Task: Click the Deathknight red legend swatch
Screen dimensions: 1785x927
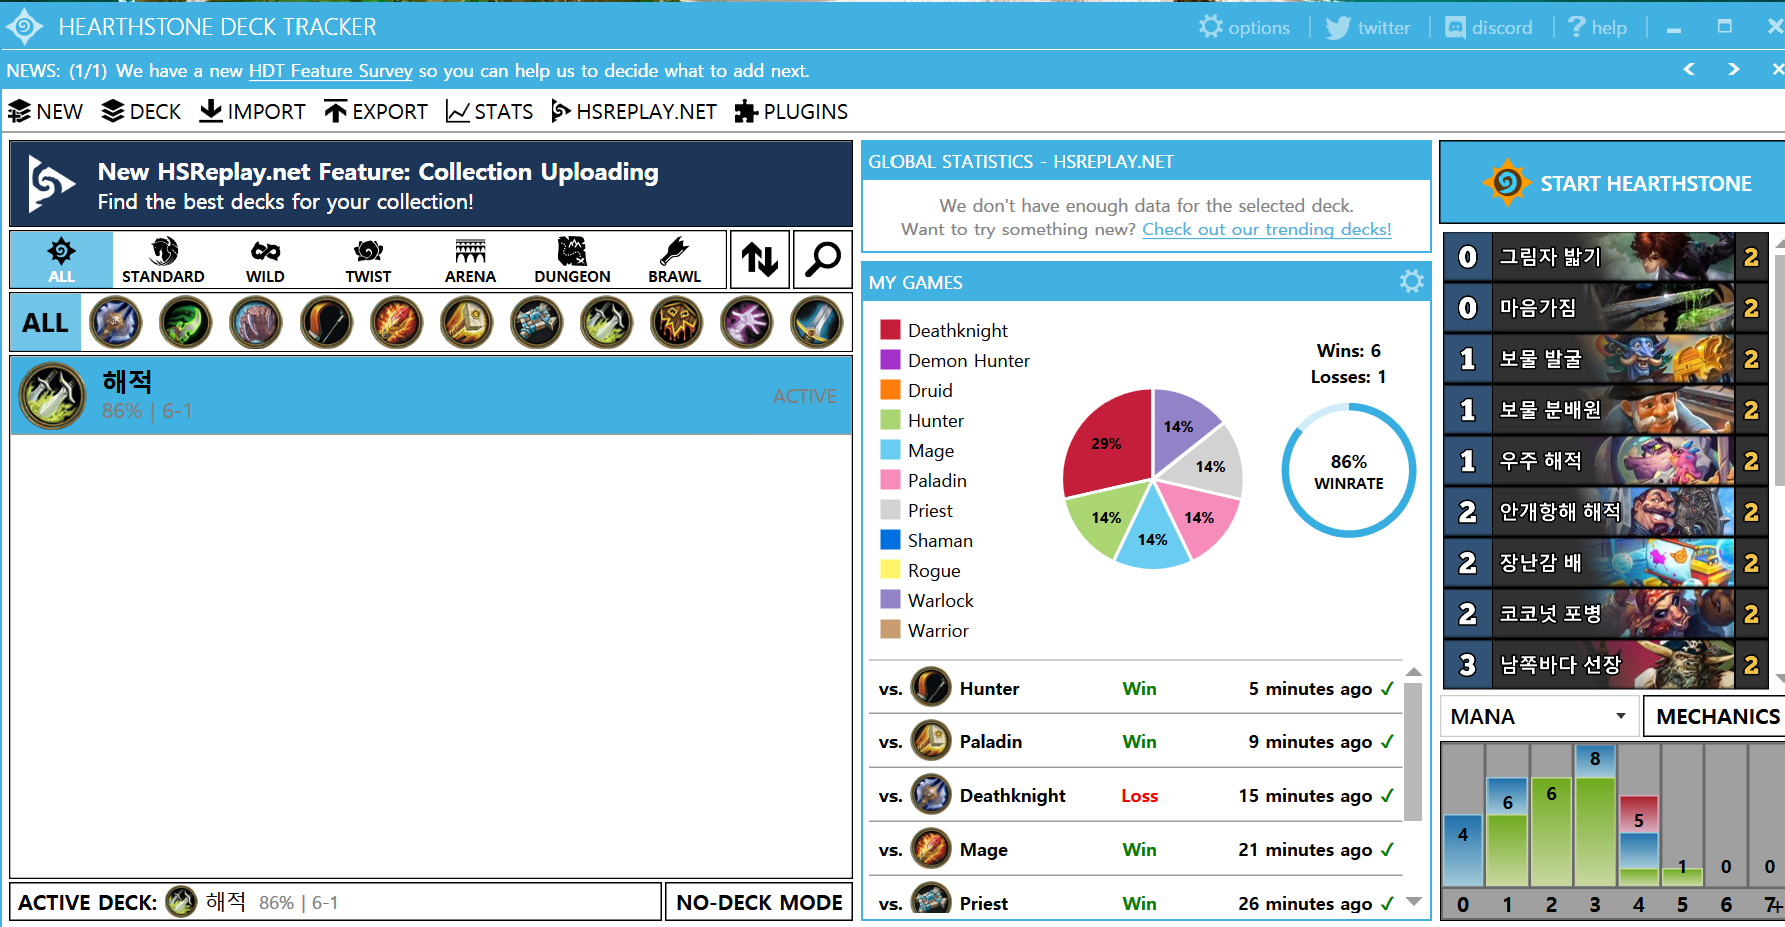Action: pyautogui.click(x=890, y=330)
